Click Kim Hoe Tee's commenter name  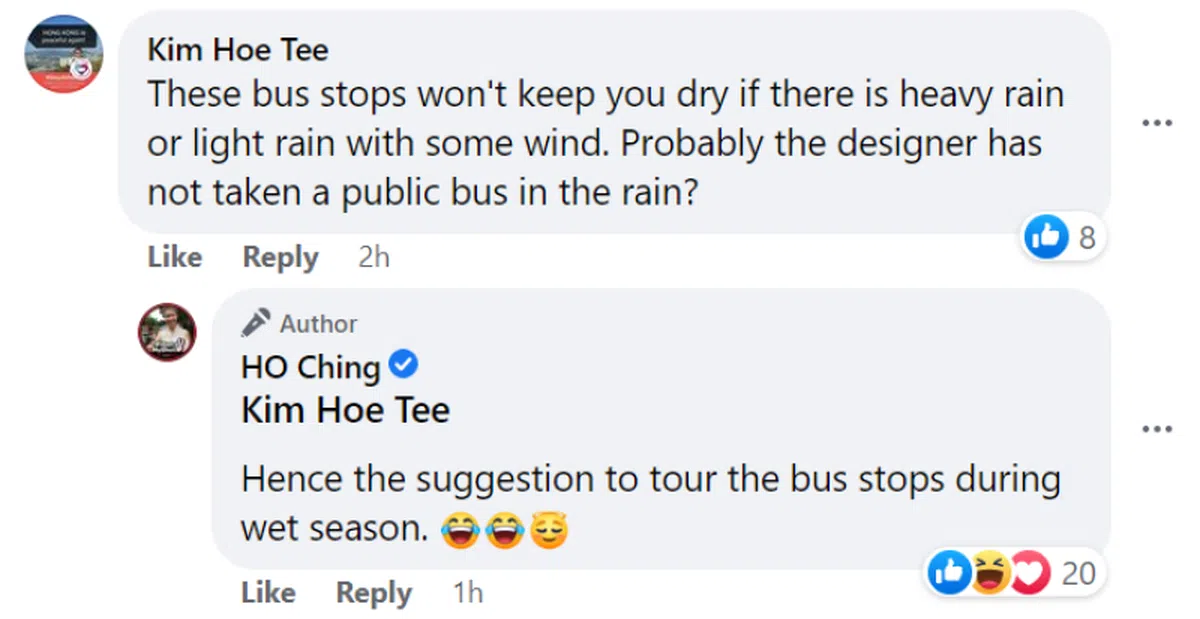click(x=237, y=49)
